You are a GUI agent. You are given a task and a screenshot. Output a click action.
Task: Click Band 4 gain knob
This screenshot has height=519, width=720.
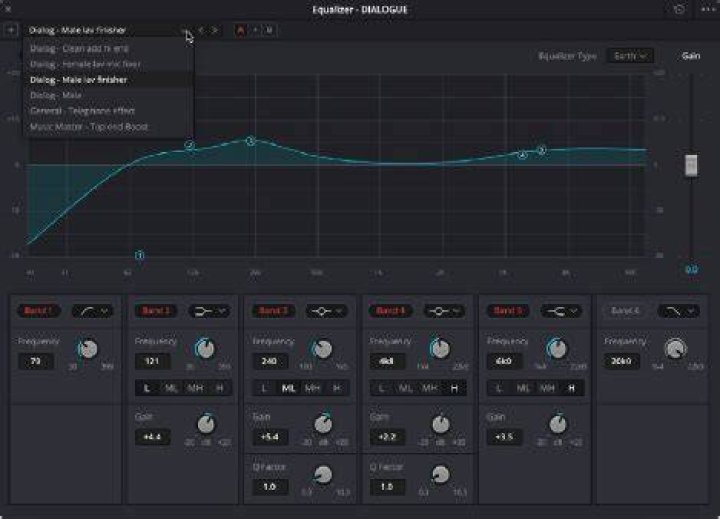pos(441,424)
